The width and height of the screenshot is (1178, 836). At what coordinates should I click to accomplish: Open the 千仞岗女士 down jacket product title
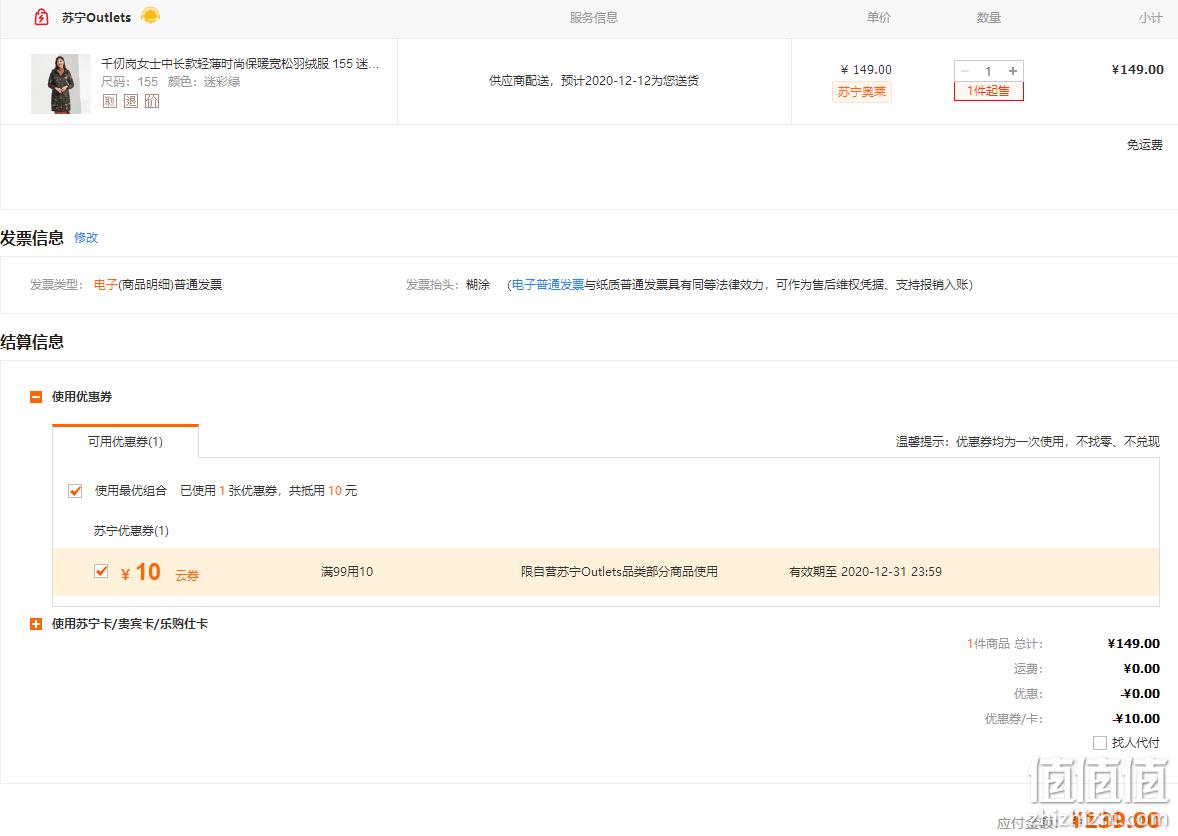pyautogui.click(x=240, y=64)
